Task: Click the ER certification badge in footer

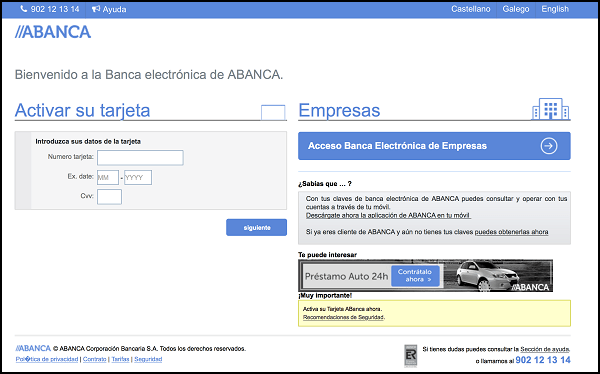Action: point(411,356)
